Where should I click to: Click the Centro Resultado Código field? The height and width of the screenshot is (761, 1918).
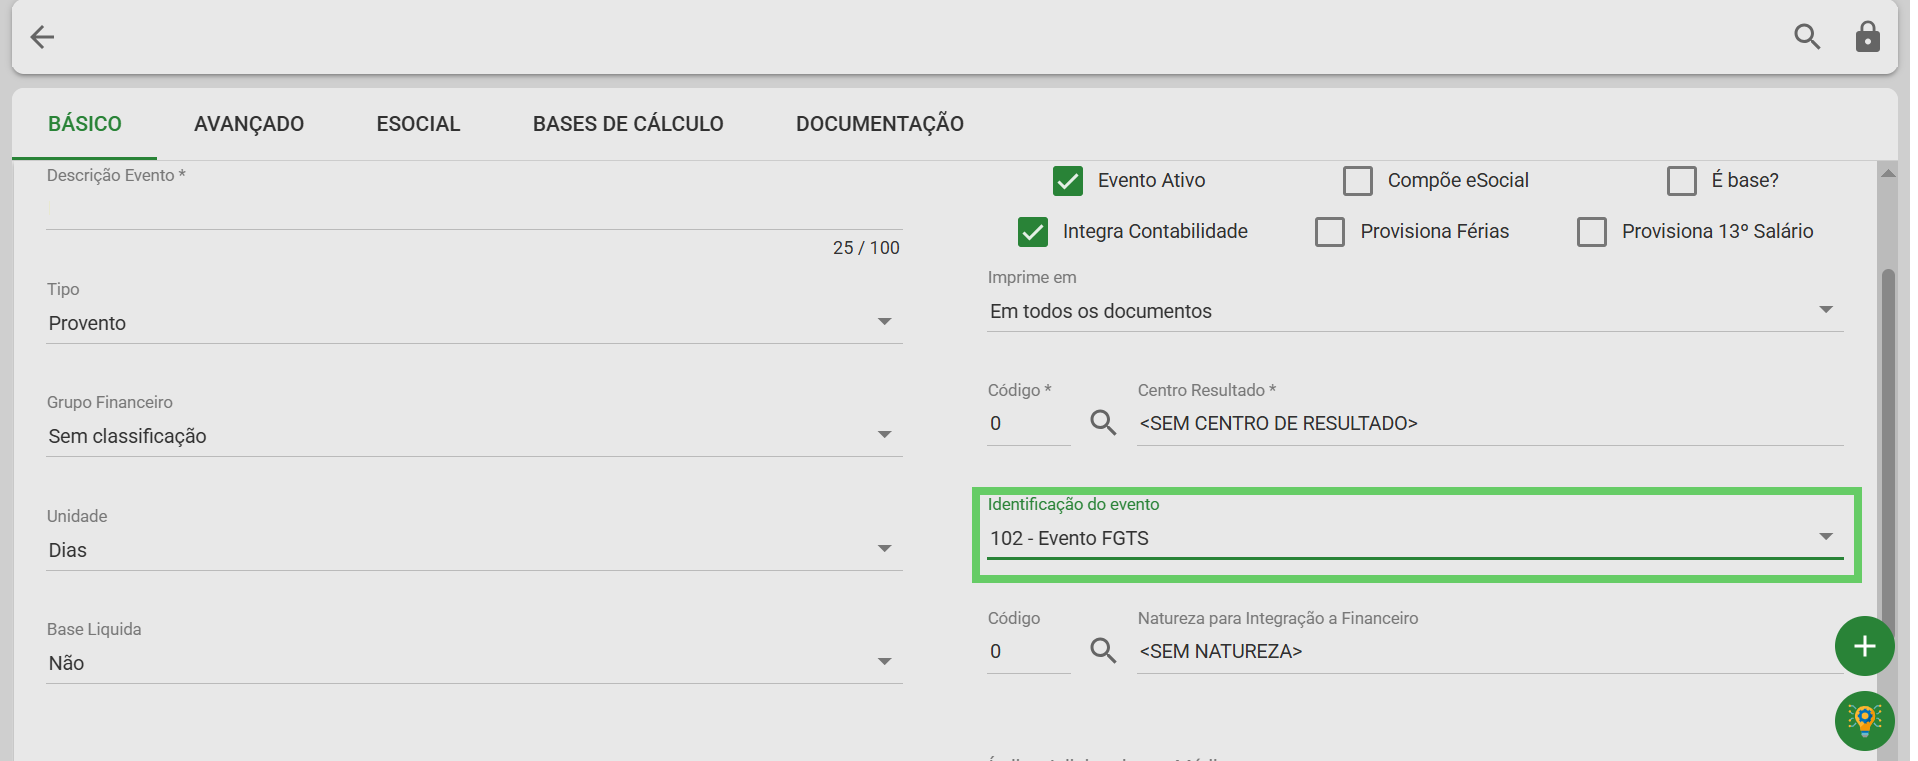point(1028,423)
